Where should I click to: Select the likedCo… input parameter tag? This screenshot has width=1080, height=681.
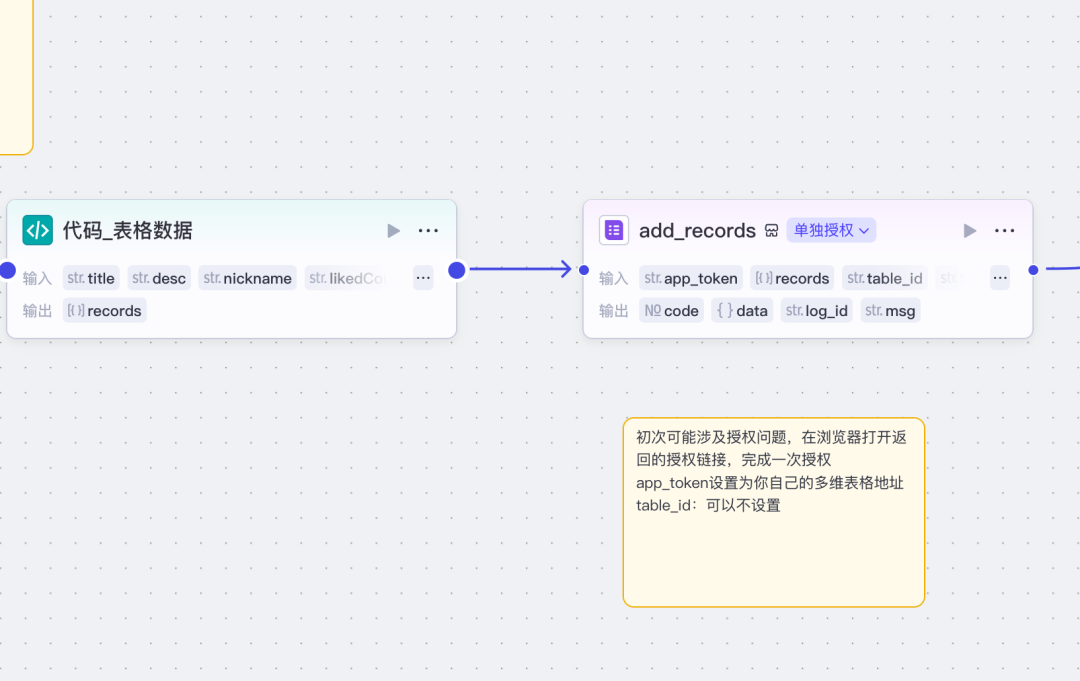click(x=346, y=278)
